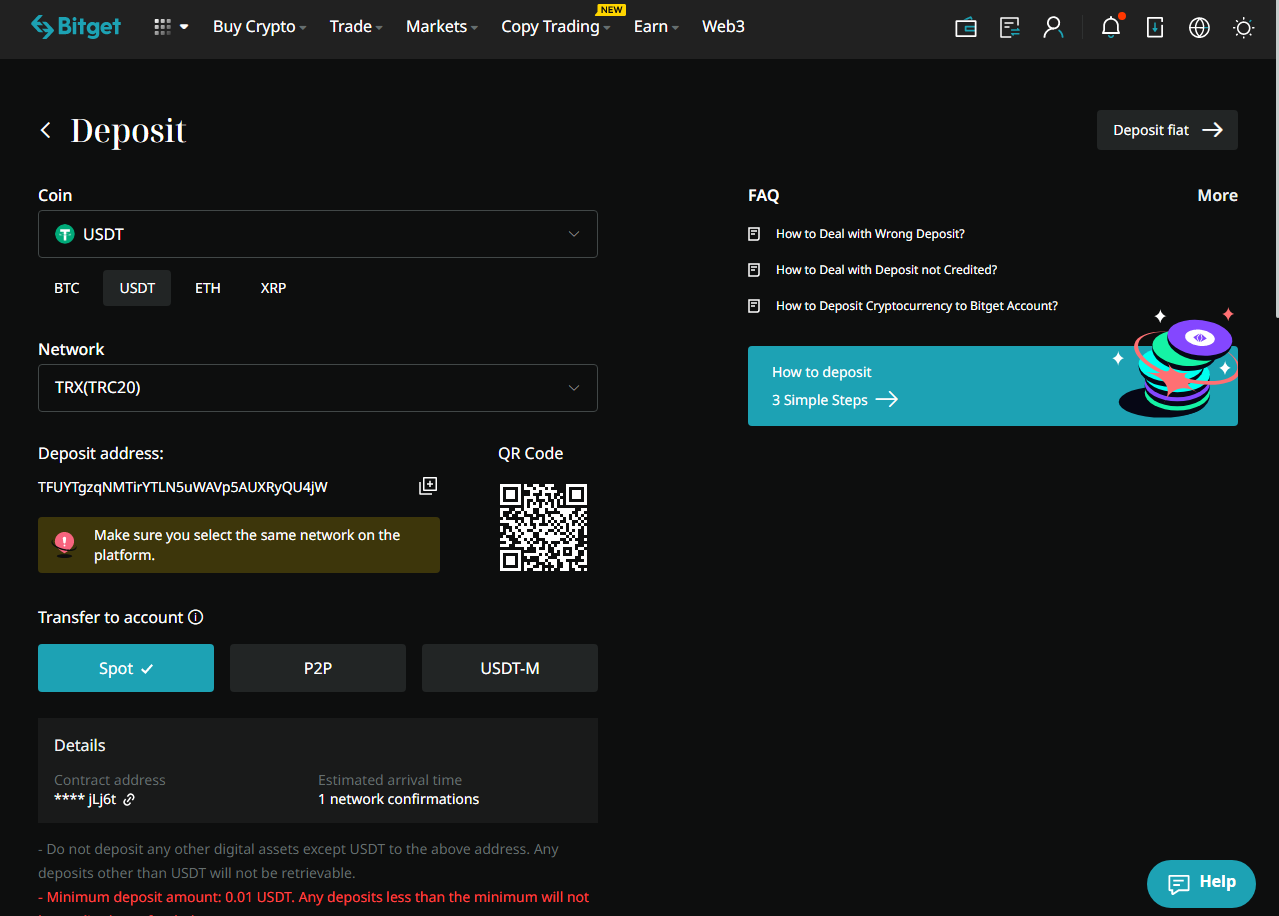Open the user profile icon
The height and width of the screenshot is (916, 1279).
point(1053,28)
